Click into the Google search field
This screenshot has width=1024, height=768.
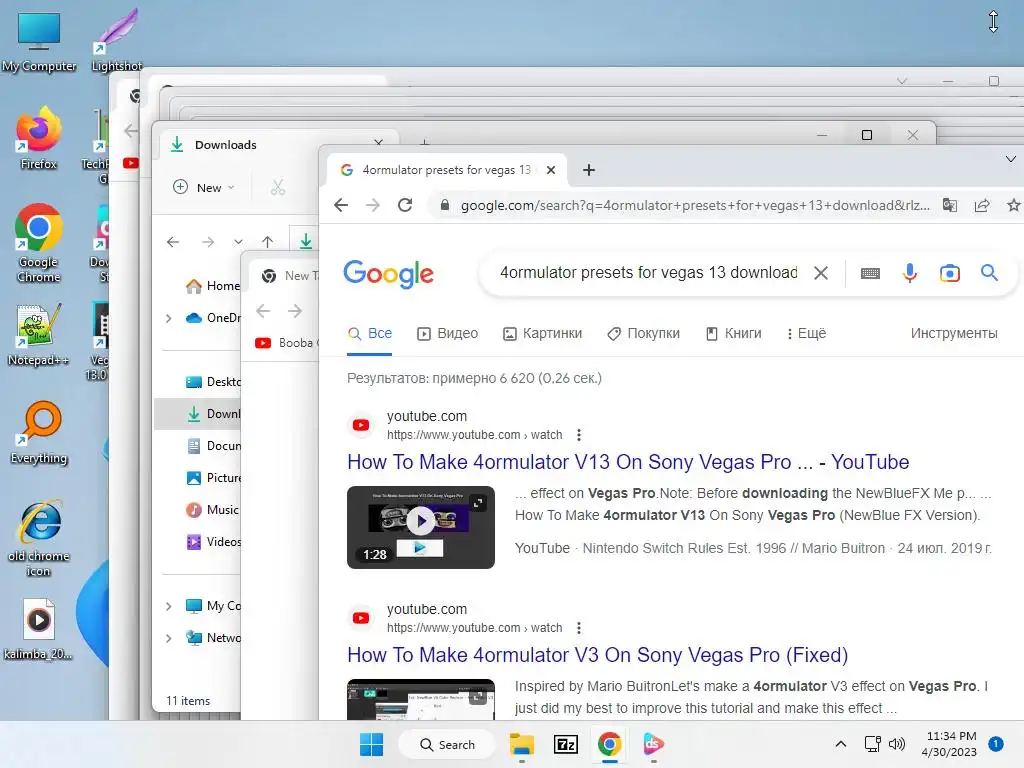pyautogui.click(x=648, y=272)
